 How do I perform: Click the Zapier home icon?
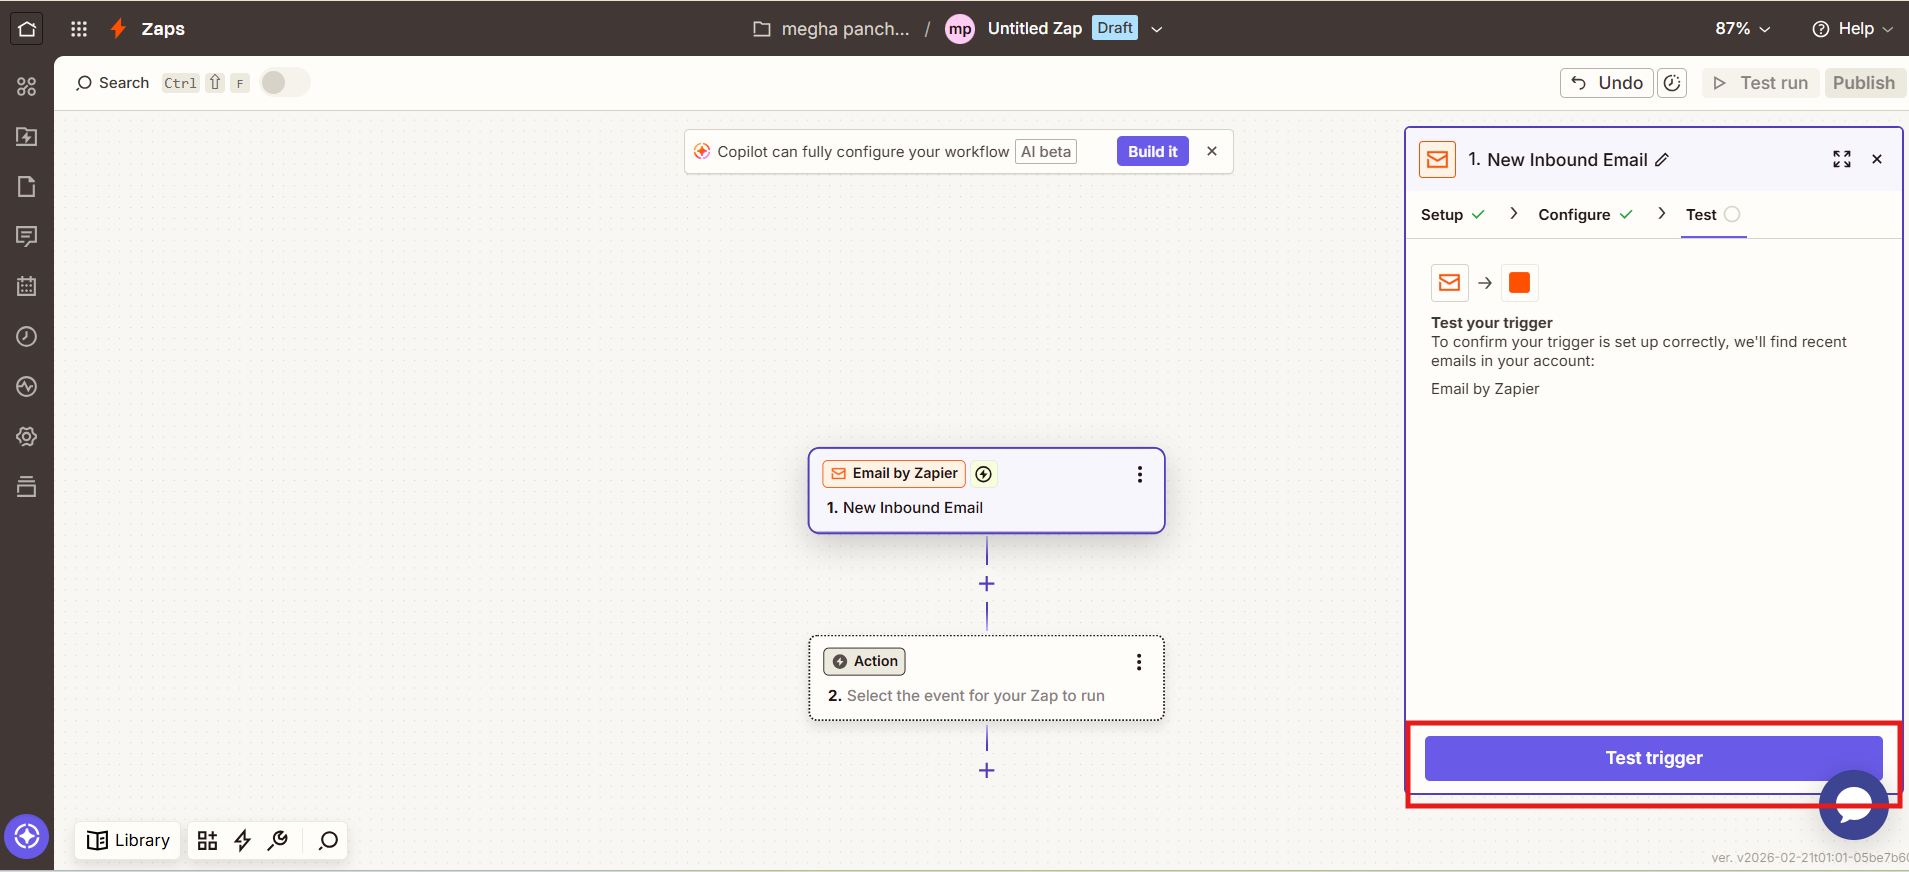point(27,29)
